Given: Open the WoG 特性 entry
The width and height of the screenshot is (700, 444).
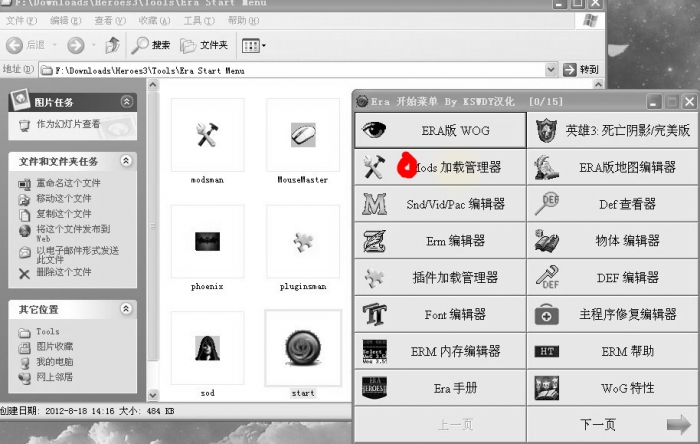Looking at the screenshot, I should pos(612,388).
